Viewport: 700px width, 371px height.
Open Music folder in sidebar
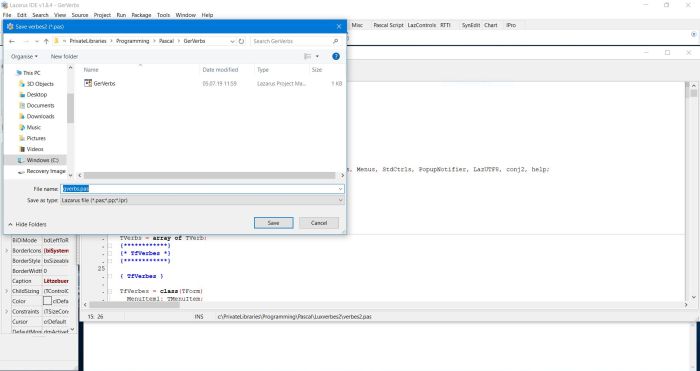(33, 127)
